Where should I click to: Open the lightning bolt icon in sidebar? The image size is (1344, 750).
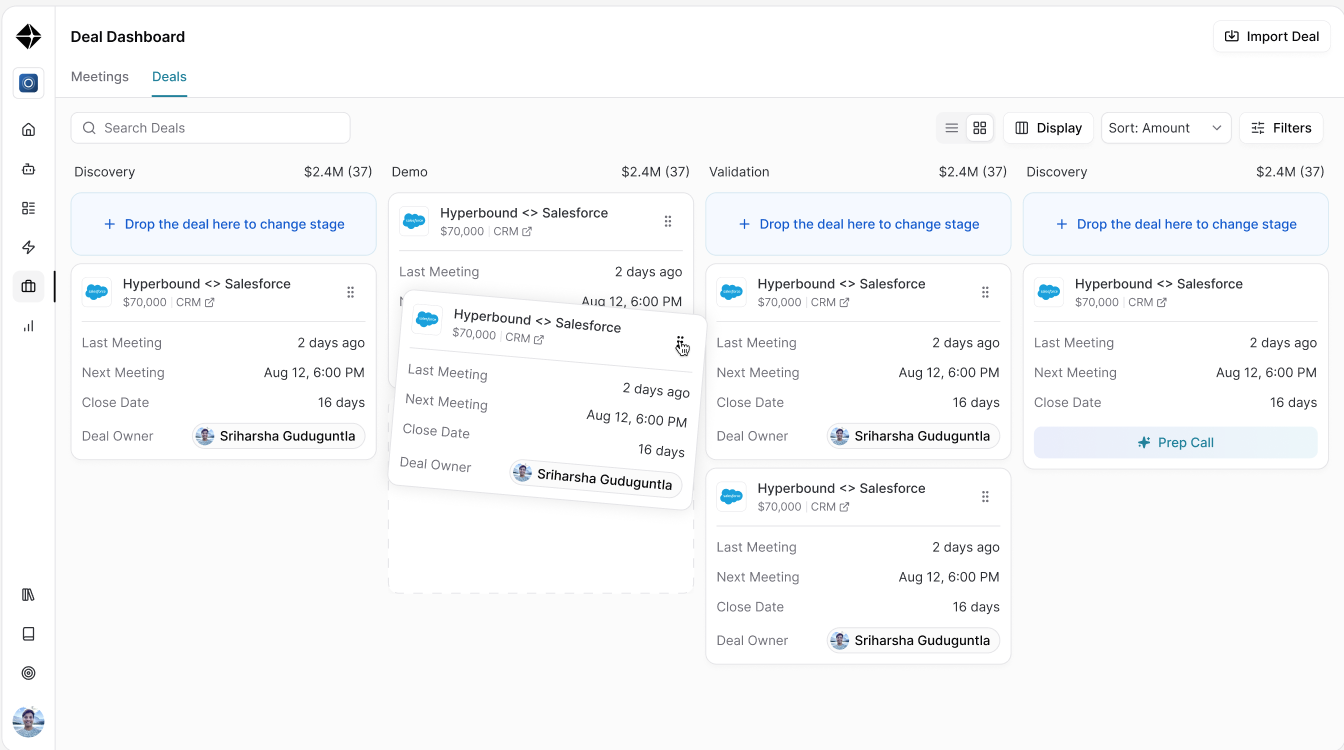pyautogui.click(x=28, y=247)
